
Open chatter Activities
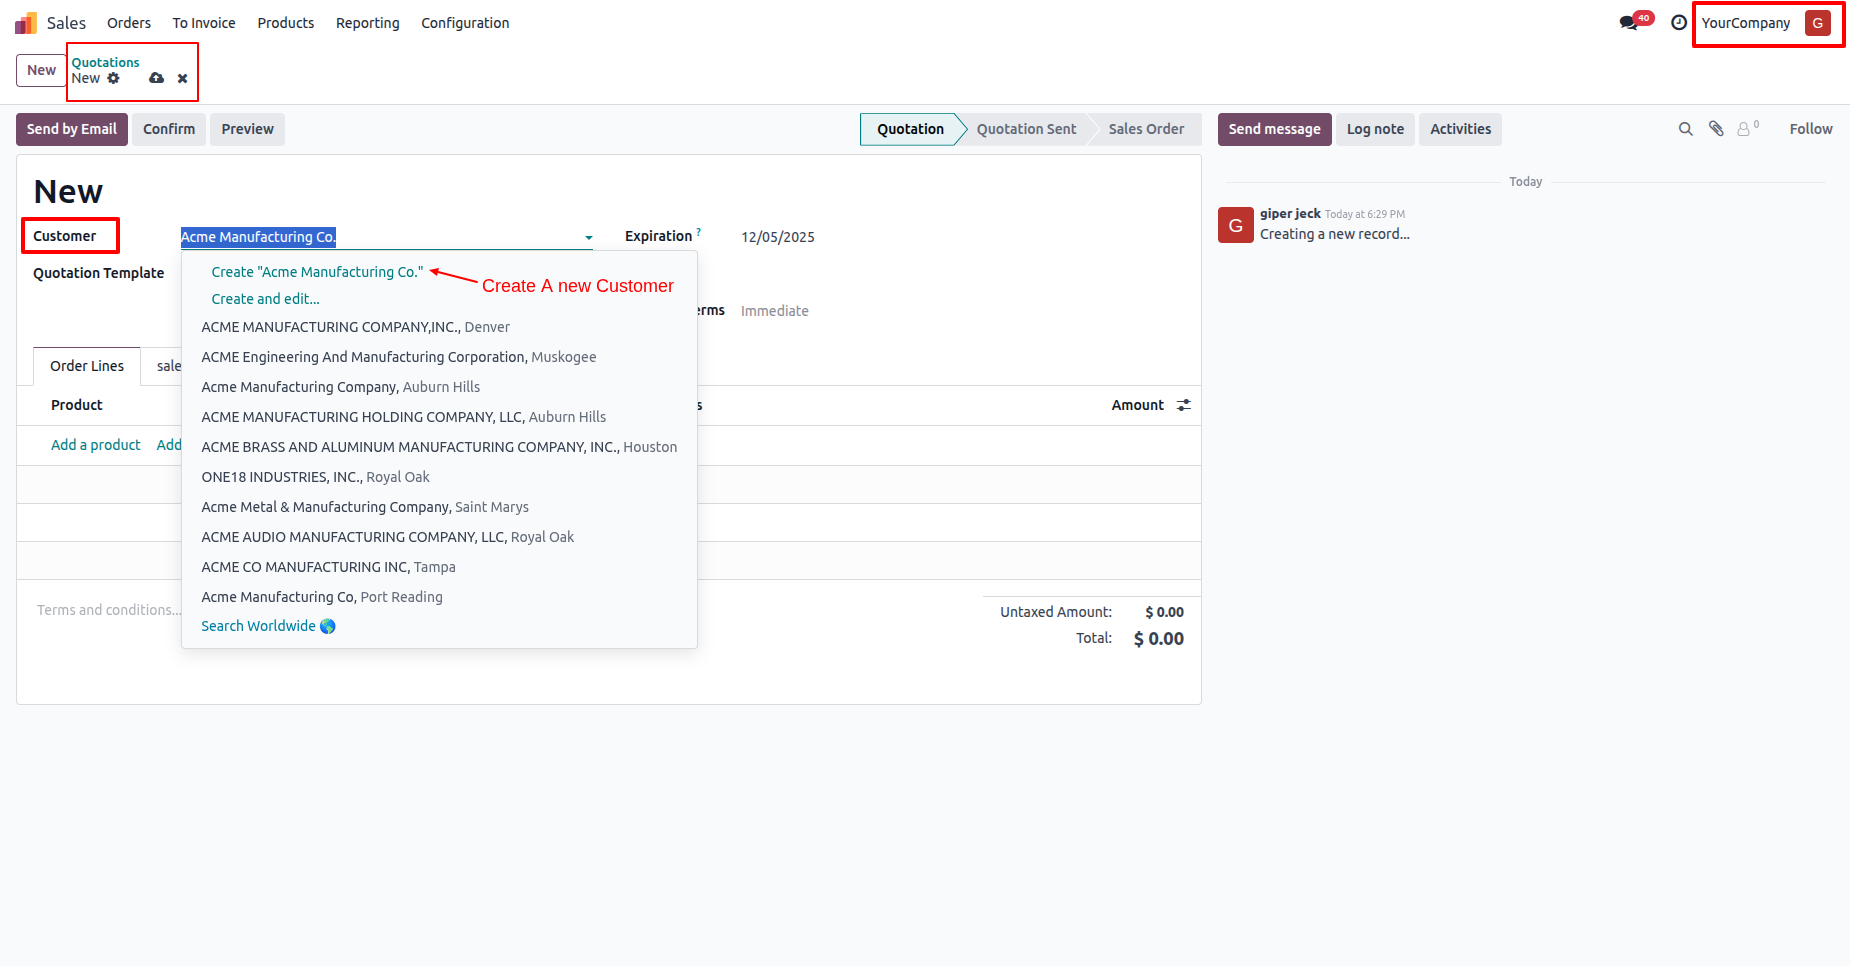[1460, 129]
